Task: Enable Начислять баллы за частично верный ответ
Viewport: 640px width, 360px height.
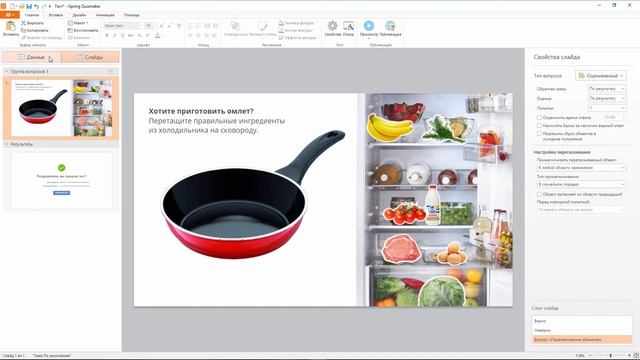Action: pyautogui.click(x=539, y=125)
